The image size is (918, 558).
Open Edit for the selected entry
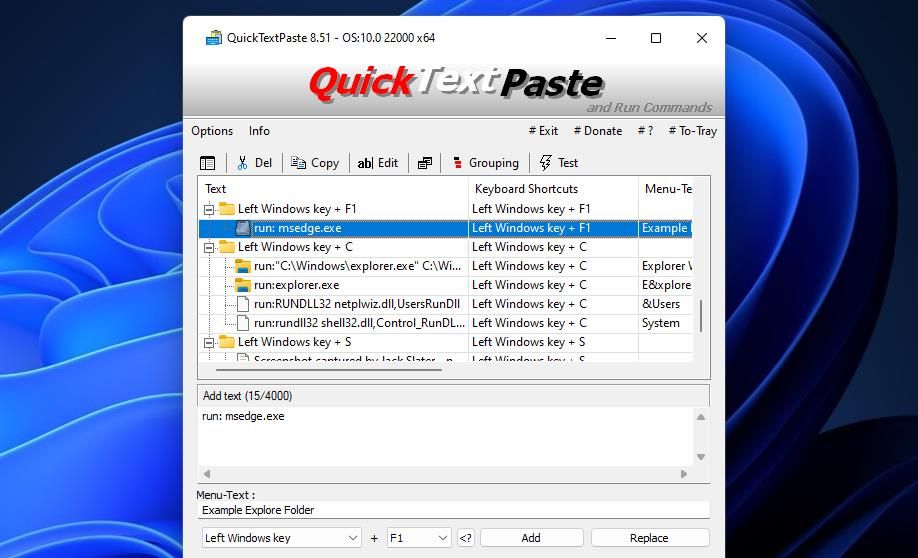point(378,163)
